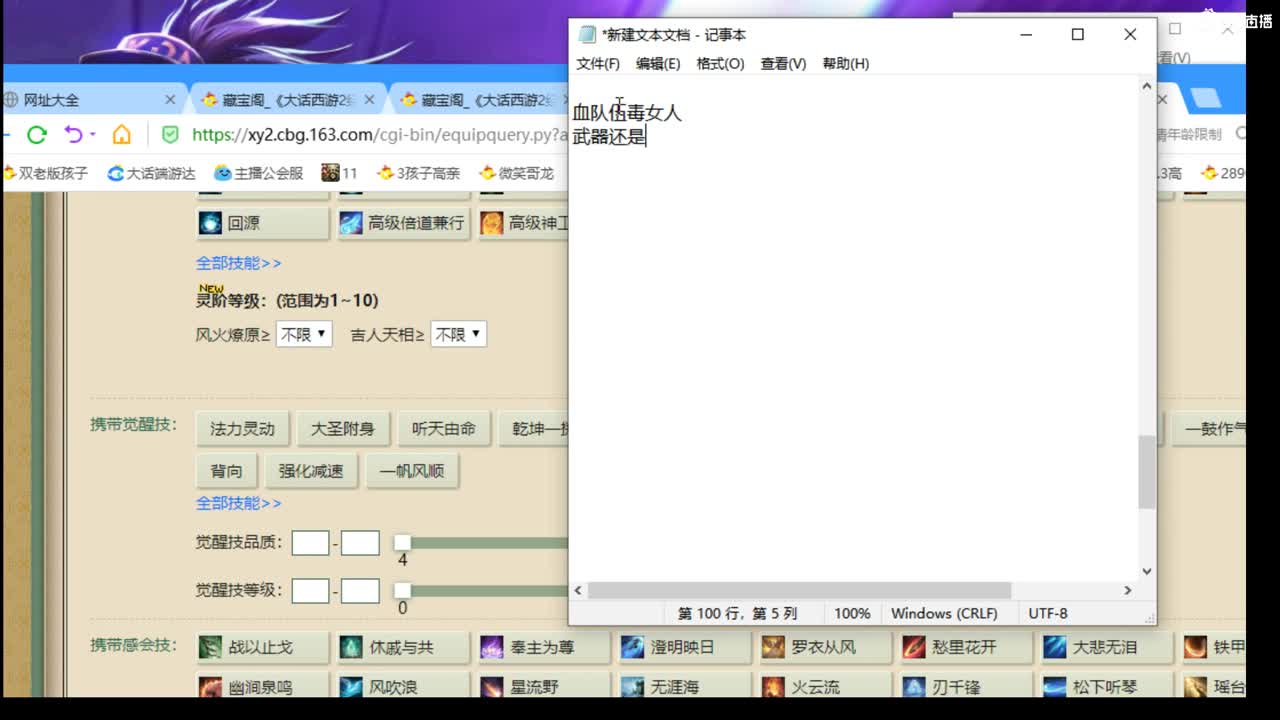Viewport: 1280px width, 720px height.
Task: Select the 星流野 skill
Action: (x=545, y=687)
